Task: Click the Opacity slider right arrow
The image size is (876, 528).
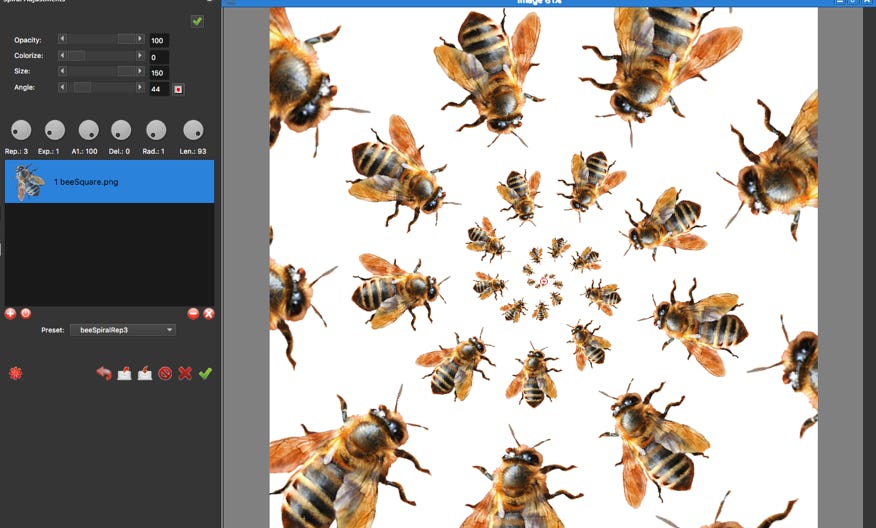Action: coord(140,39)
